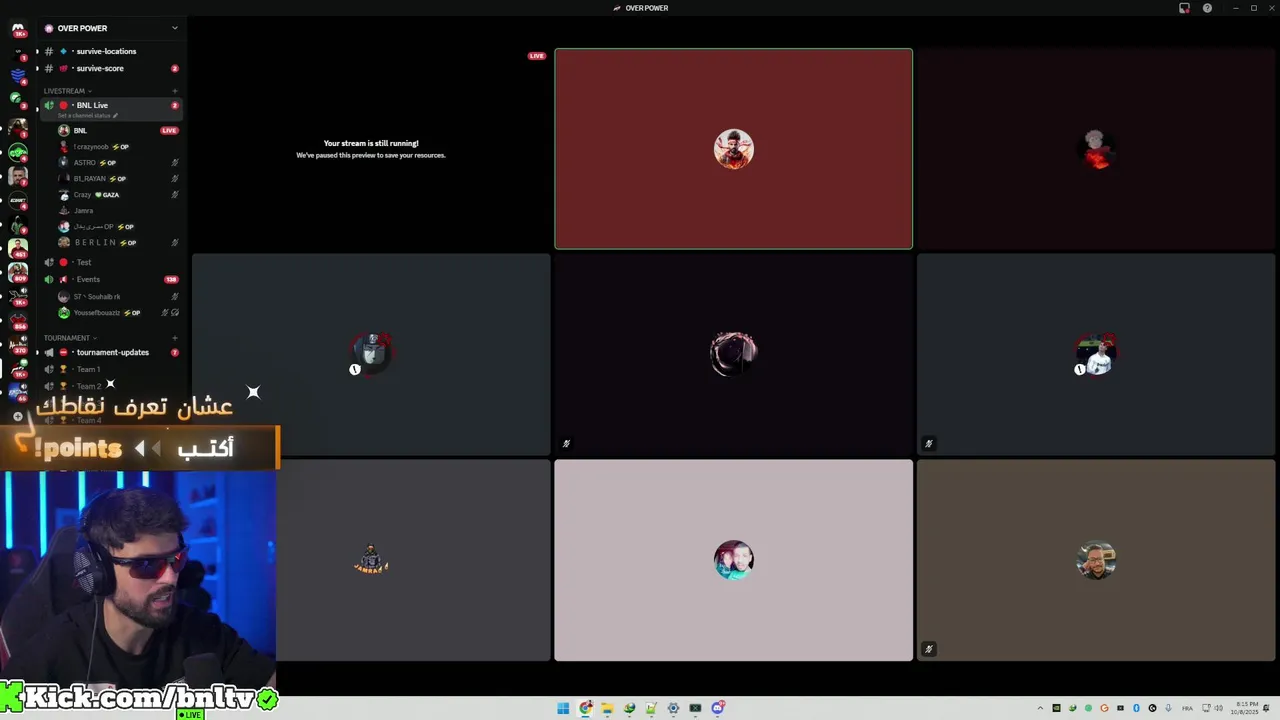Viewport: 1280px width, 720px height.
Task: Open the survive-locations text channel
Action: [x=110, y=51]
